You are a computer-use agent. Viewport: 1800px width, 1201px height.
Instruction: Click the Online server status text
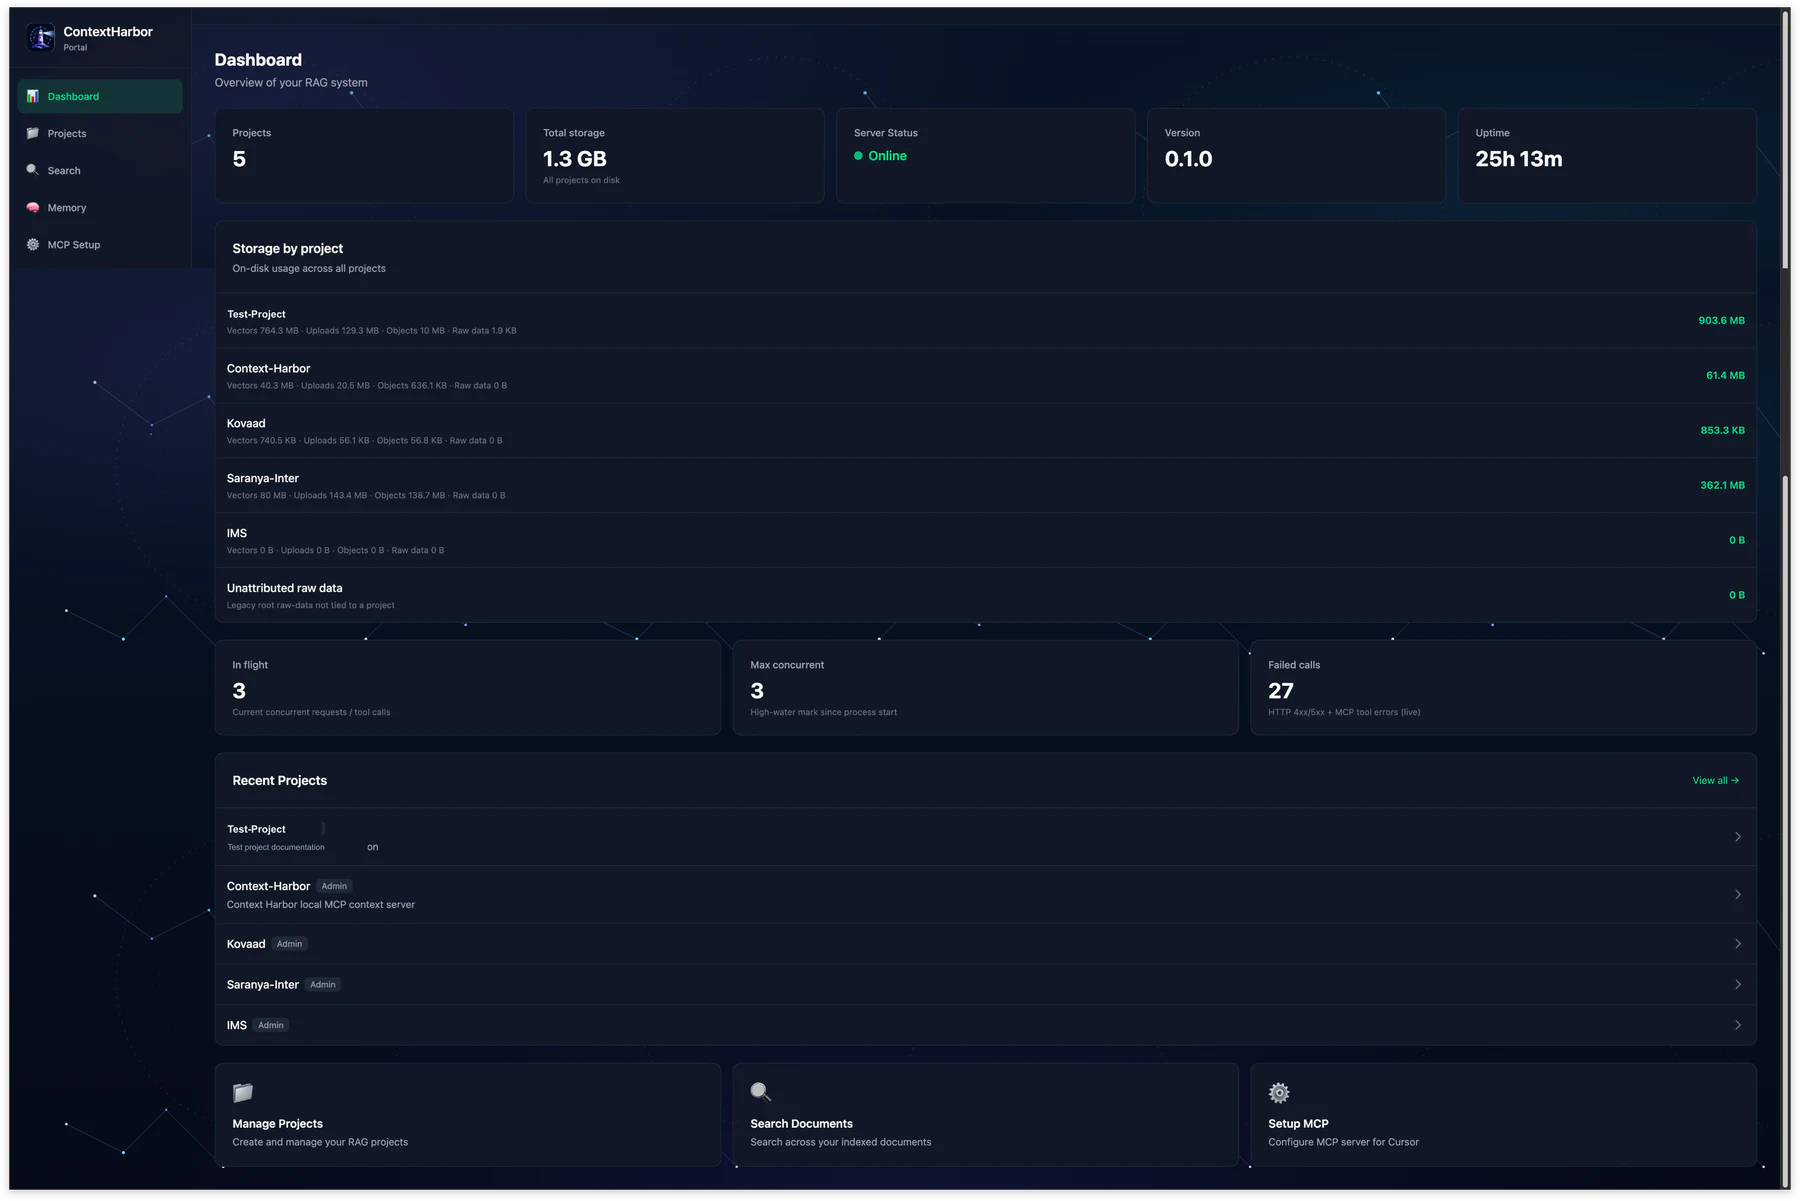coord(887,156)
